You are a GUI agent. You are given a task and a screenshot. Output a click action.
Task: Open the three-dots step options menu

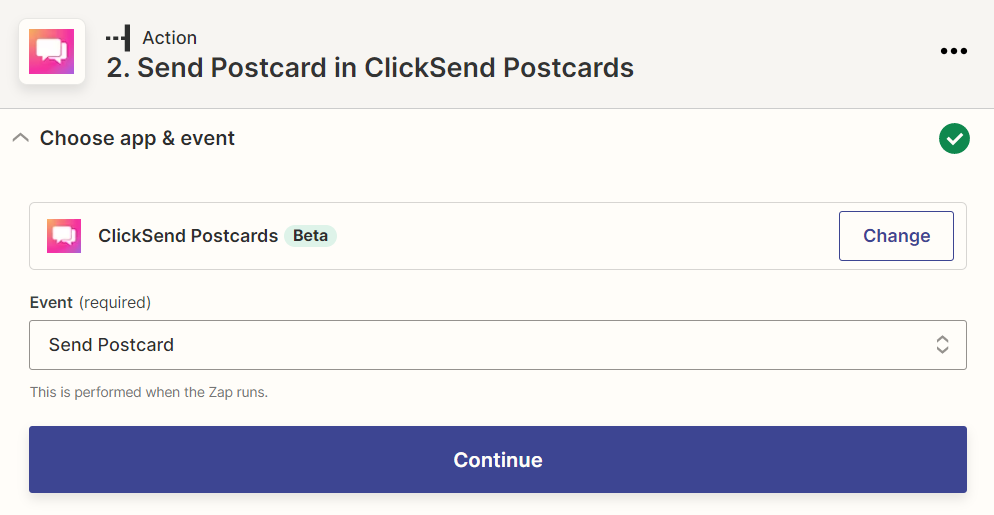(x=953, y=51)
